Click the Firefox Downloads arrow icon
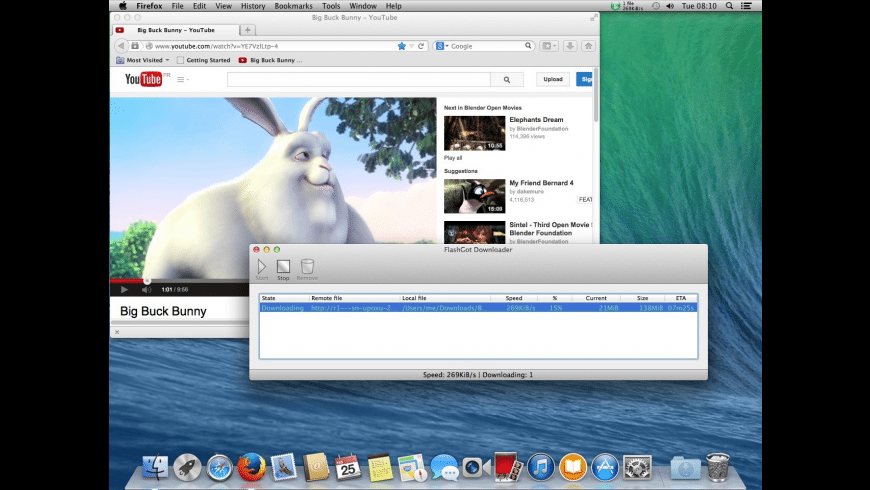This screenshot has width=870, height=490. coord(569,46)
